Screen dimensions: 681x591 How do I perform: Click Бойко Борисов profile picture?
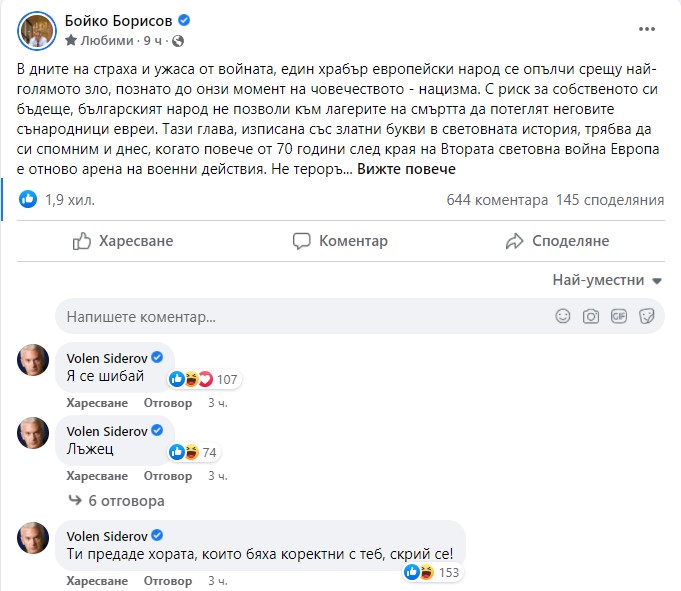coord(36,31)
